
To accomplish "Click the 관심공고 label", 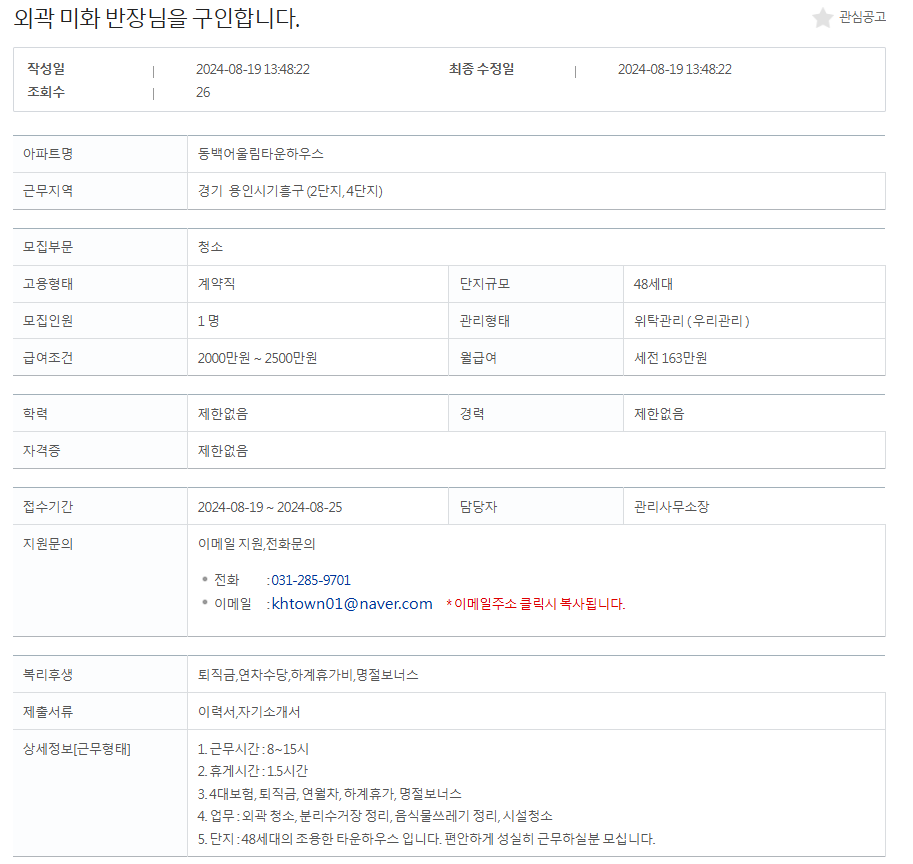I will coord(862,17).
